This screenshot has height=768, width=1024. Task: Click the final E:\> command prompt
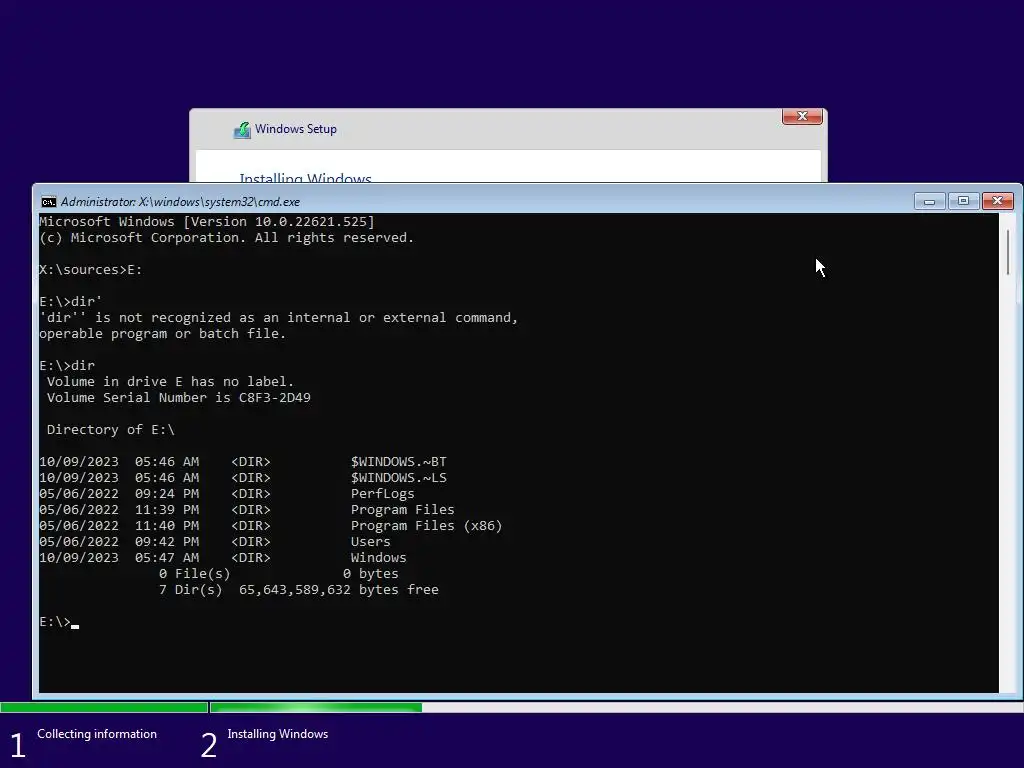point(59,622)
